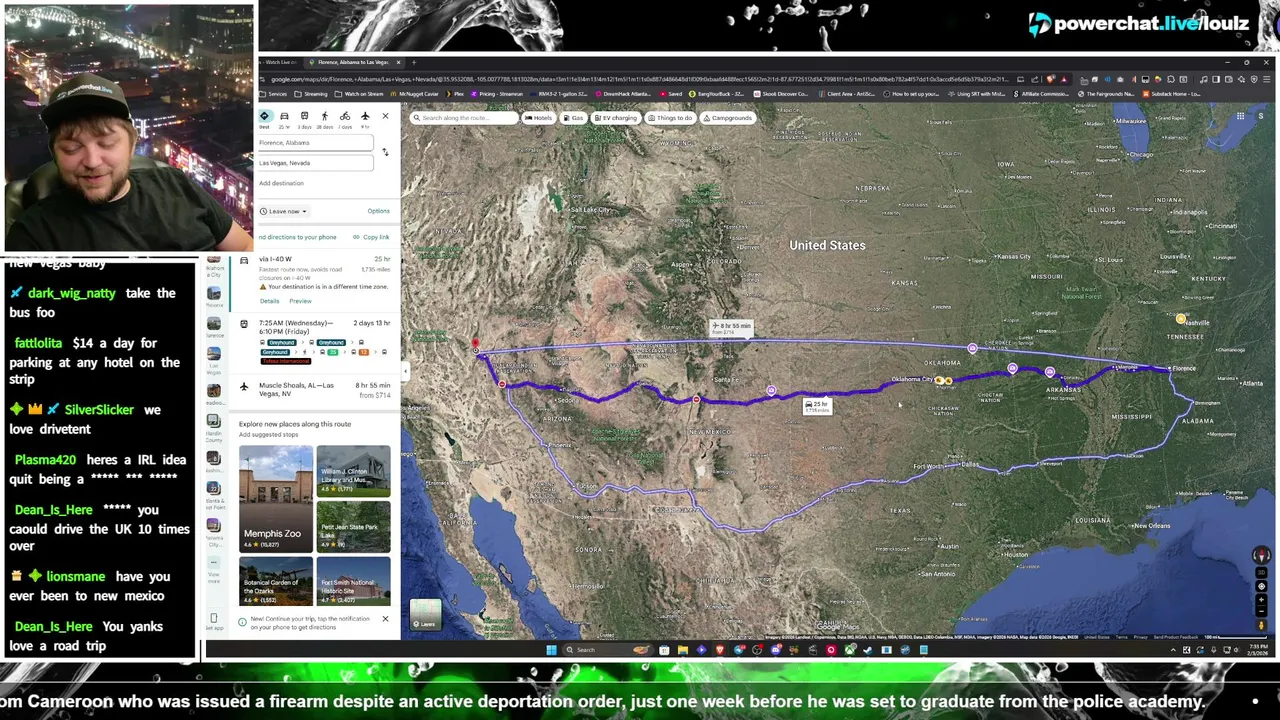The image size is (1280, 720).
Task: Open a new browser tab
Action: [x=414, y=62]
